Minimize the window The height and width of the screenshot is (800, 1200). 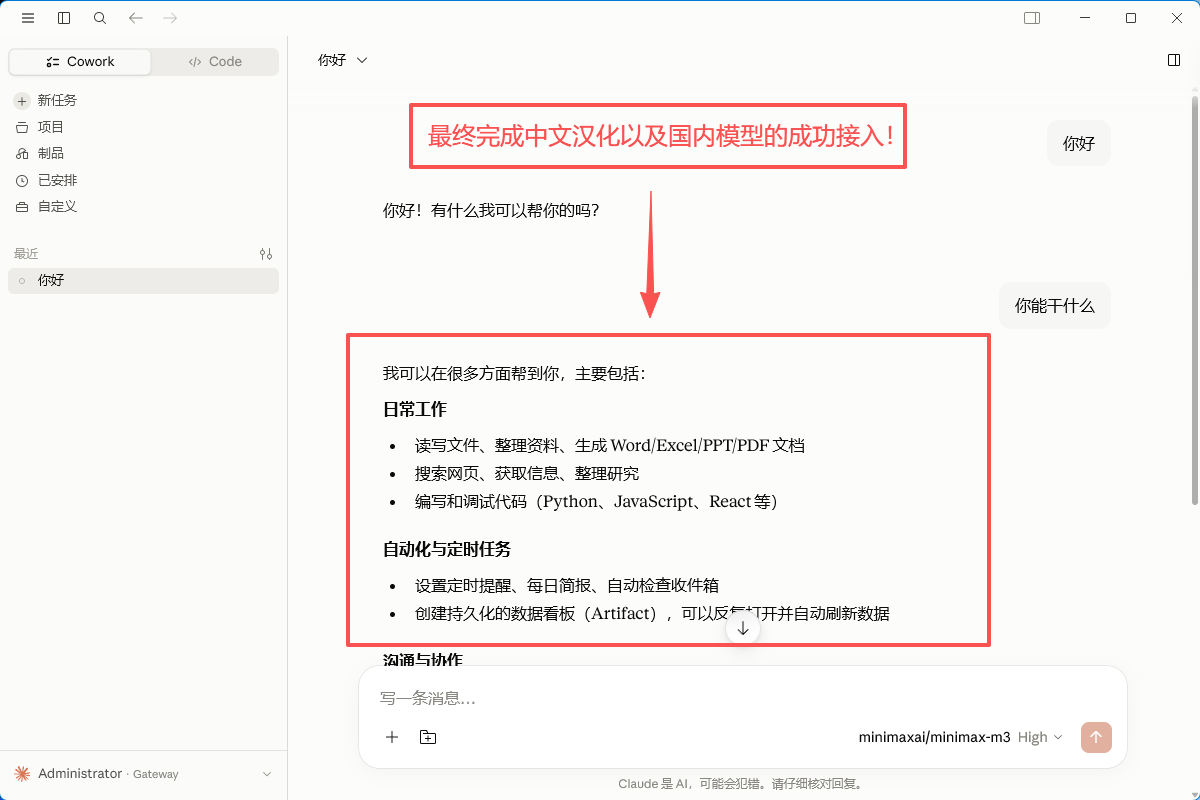1084,18
